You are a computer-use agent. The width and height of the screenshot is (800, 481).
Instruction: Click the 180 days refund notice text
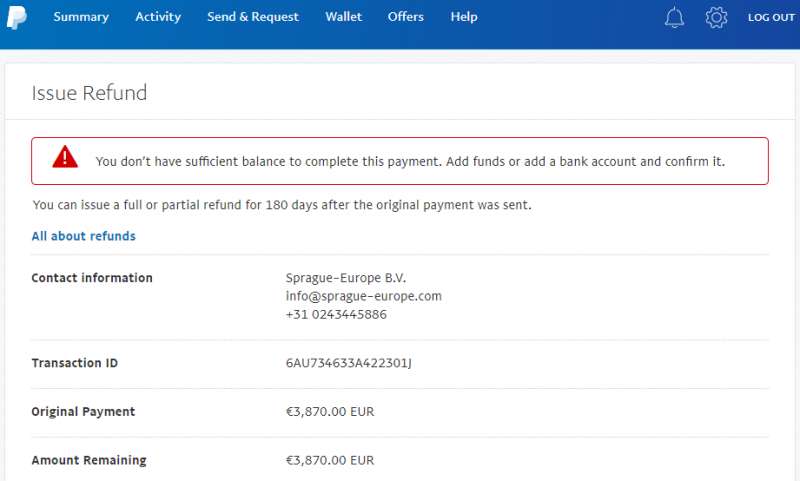(282, 205)
